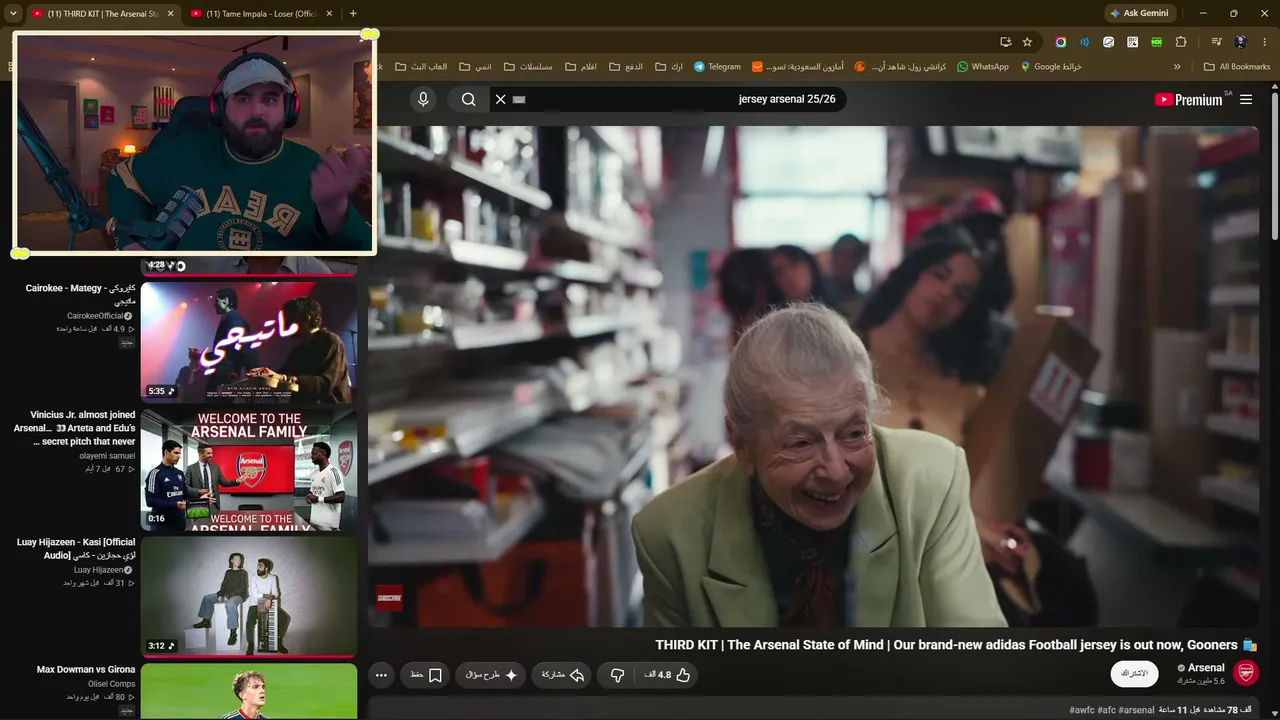Screen dimensions: 1280x720
Task: Open the Chrome profile avatar
Action: 1240,42
